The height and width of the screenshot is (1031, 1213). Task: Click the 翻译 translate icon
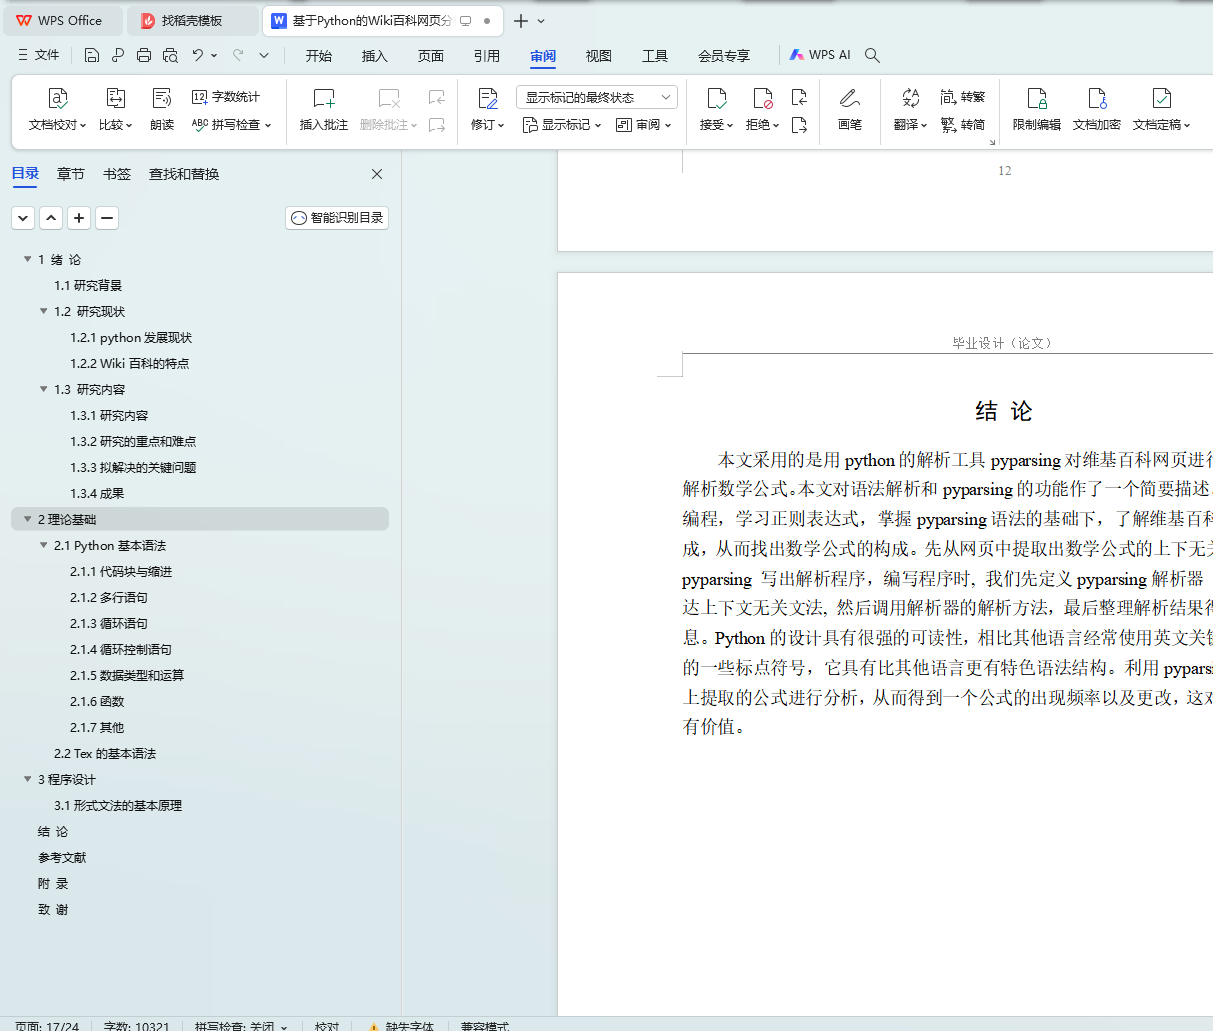(910, 98)
